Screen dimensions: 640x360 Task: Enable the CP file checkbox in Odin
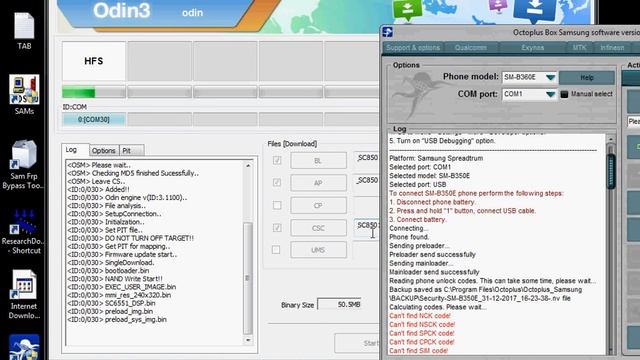click(x=277, y=205)
